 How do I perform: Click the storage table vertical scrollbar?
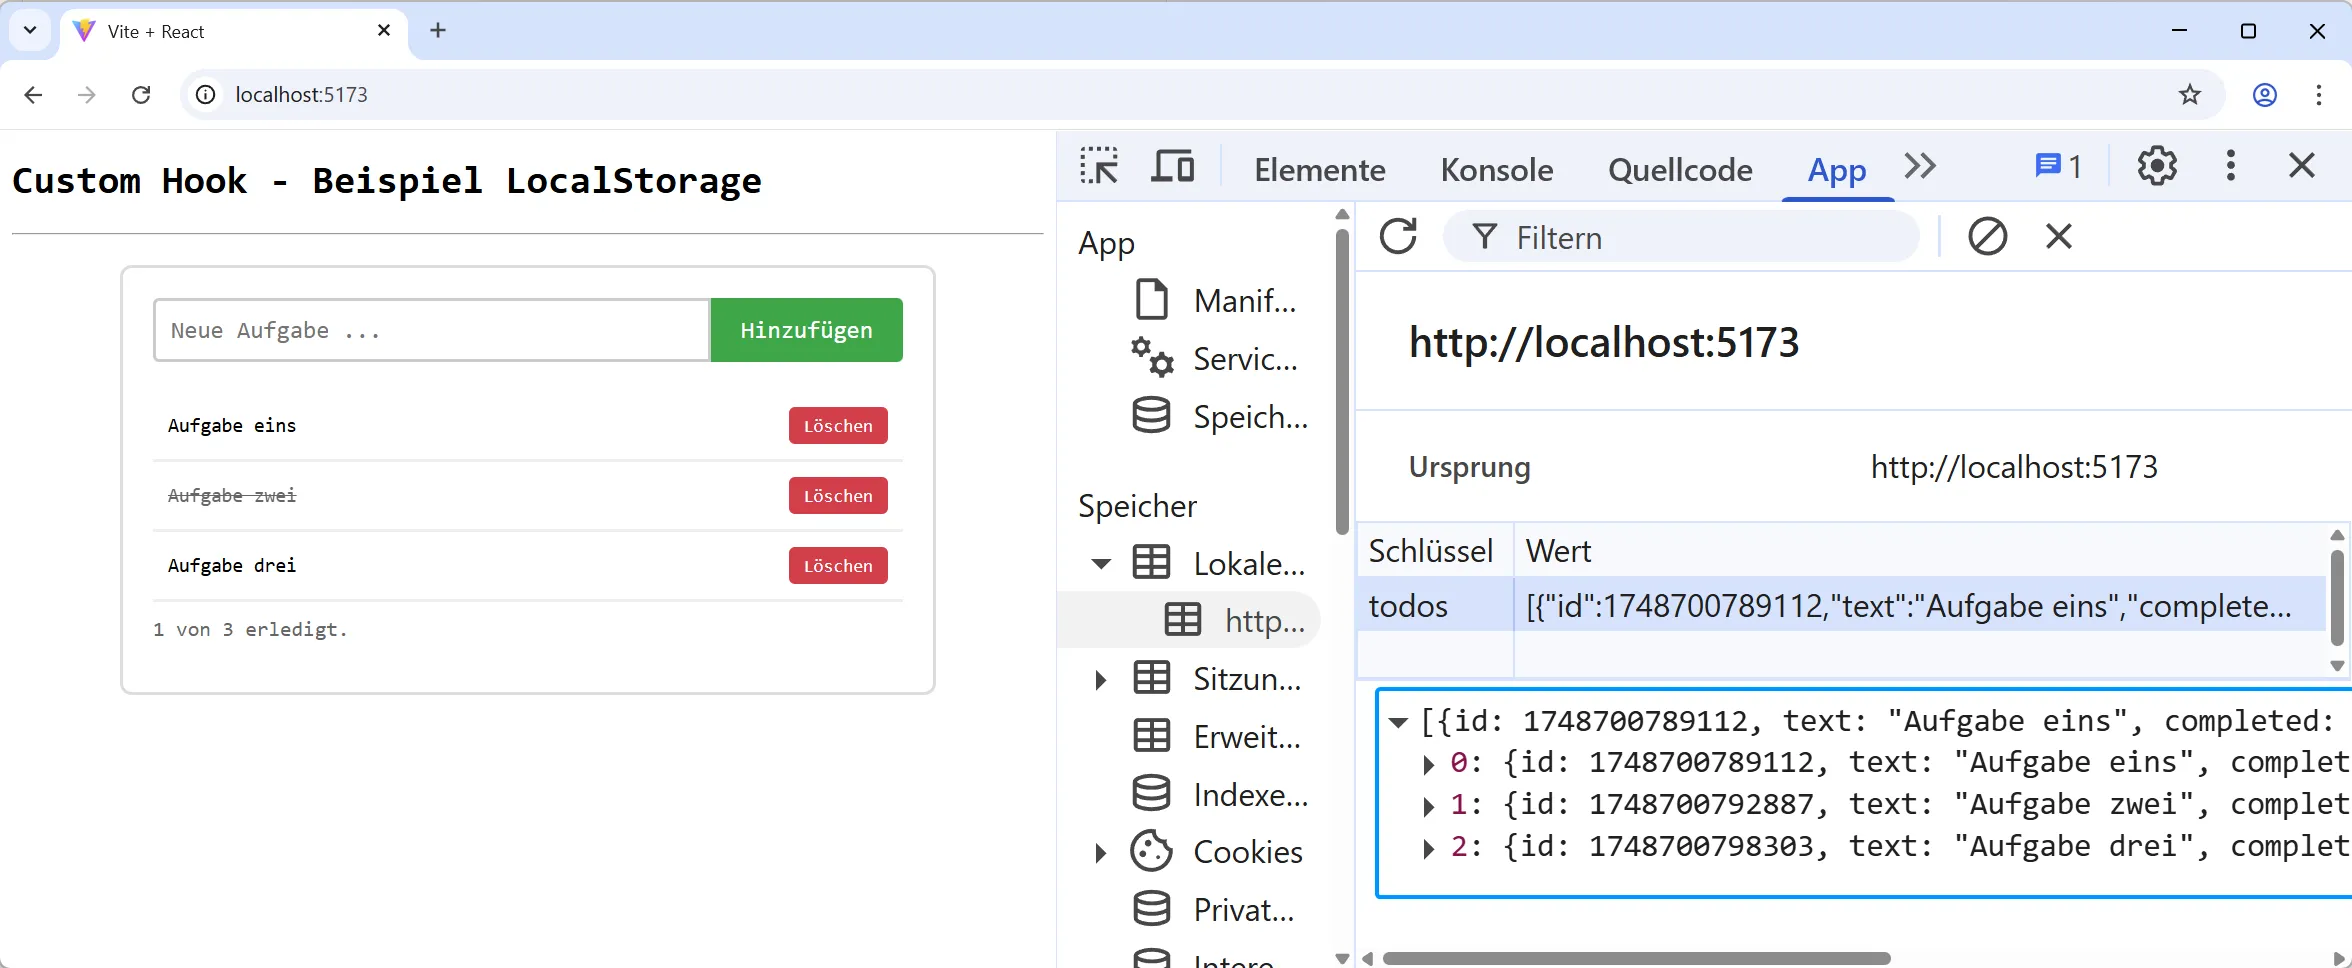coord(2337,598)
